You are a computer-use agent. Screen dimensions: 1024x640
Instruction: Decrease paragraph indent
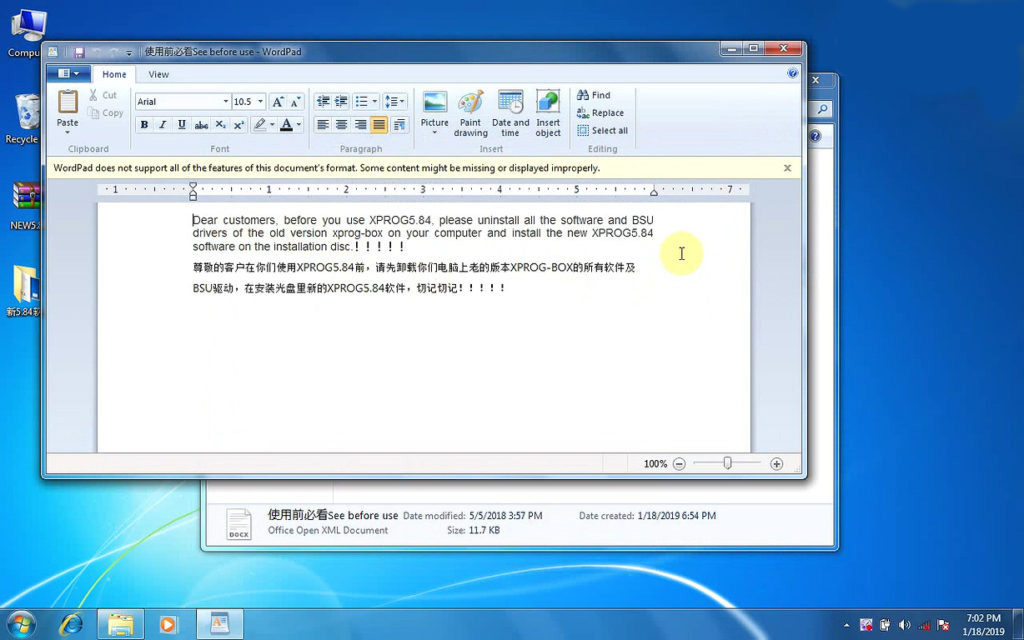[x=323, y=101]
